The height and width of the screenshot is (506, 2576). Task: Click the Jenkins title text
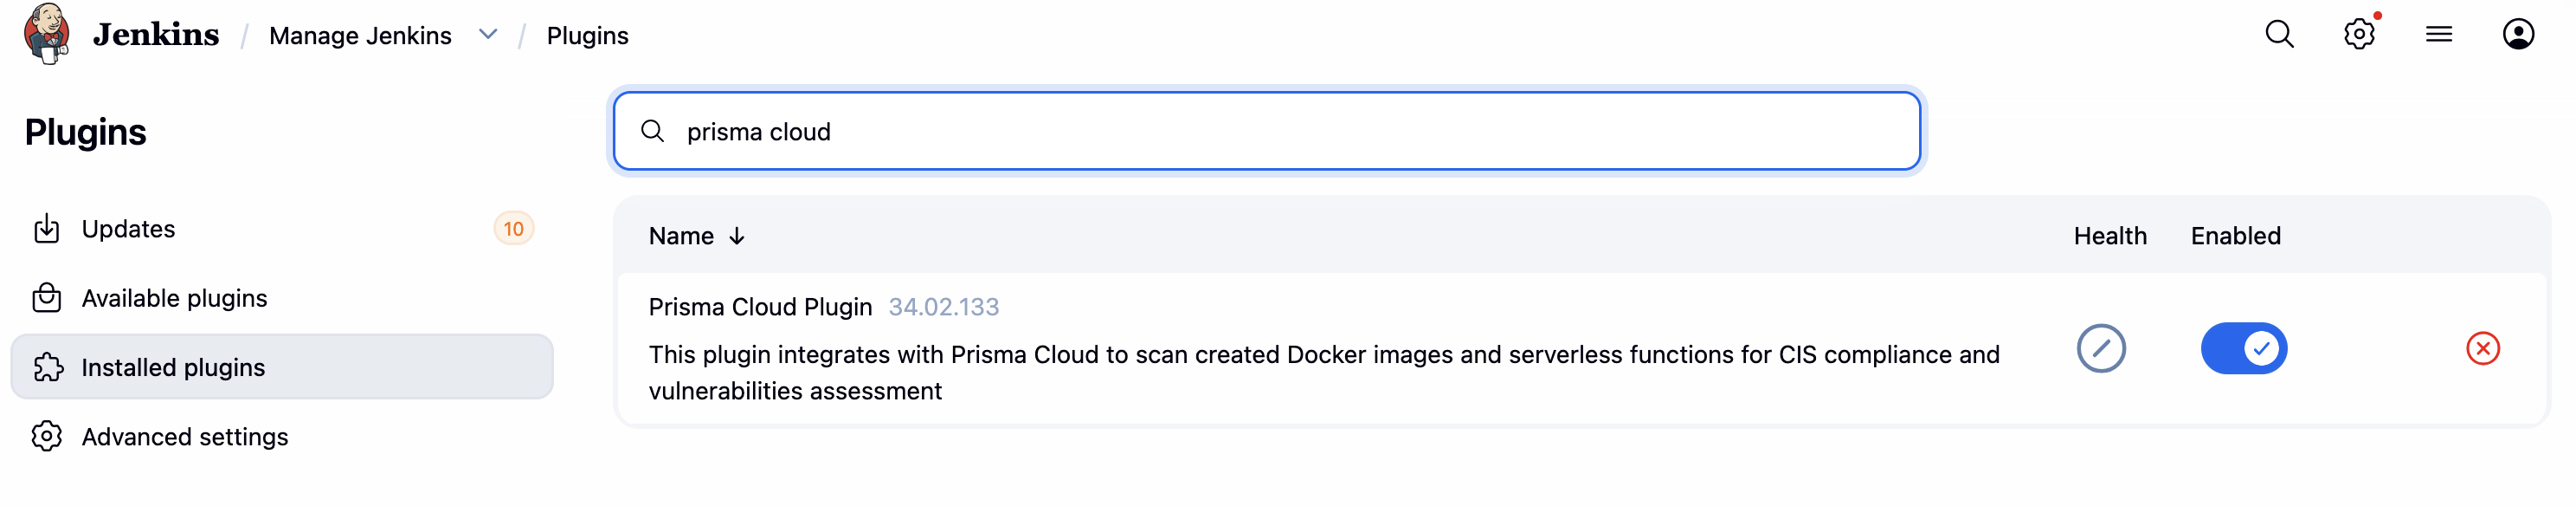click(x=155, y=35)
